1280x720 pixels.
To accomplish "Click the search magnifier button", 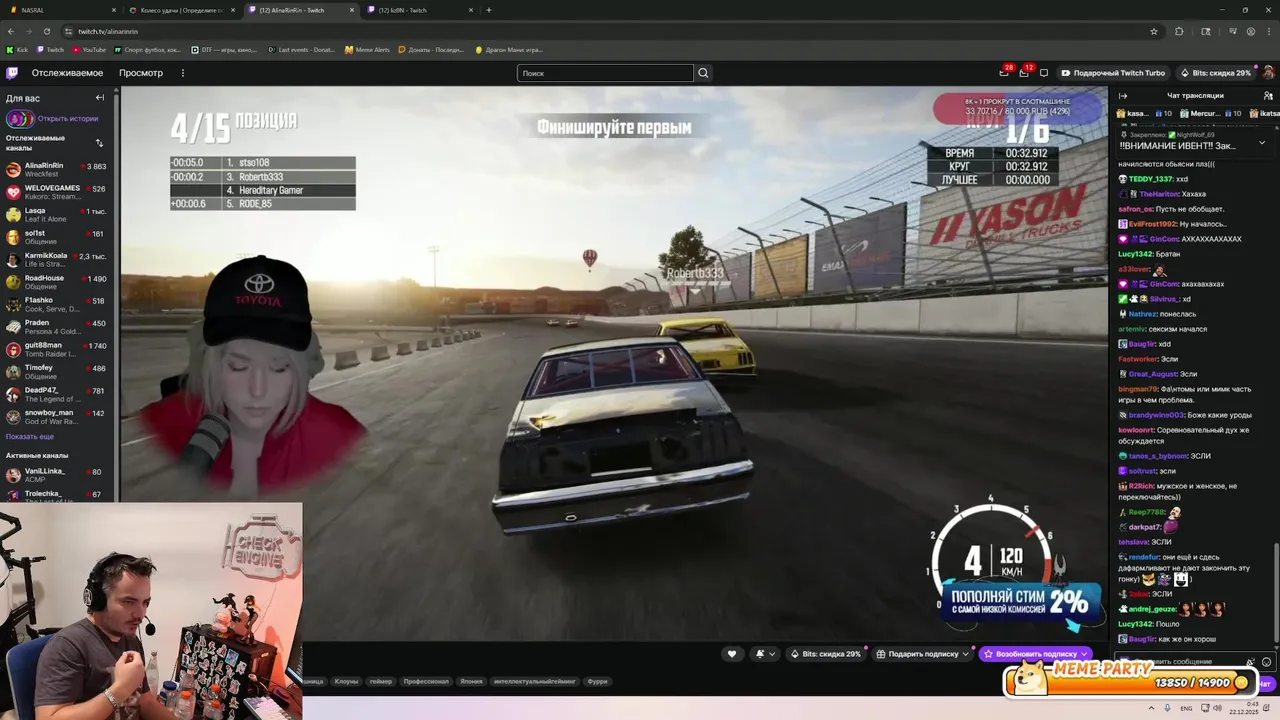I will tap(703, 73).
